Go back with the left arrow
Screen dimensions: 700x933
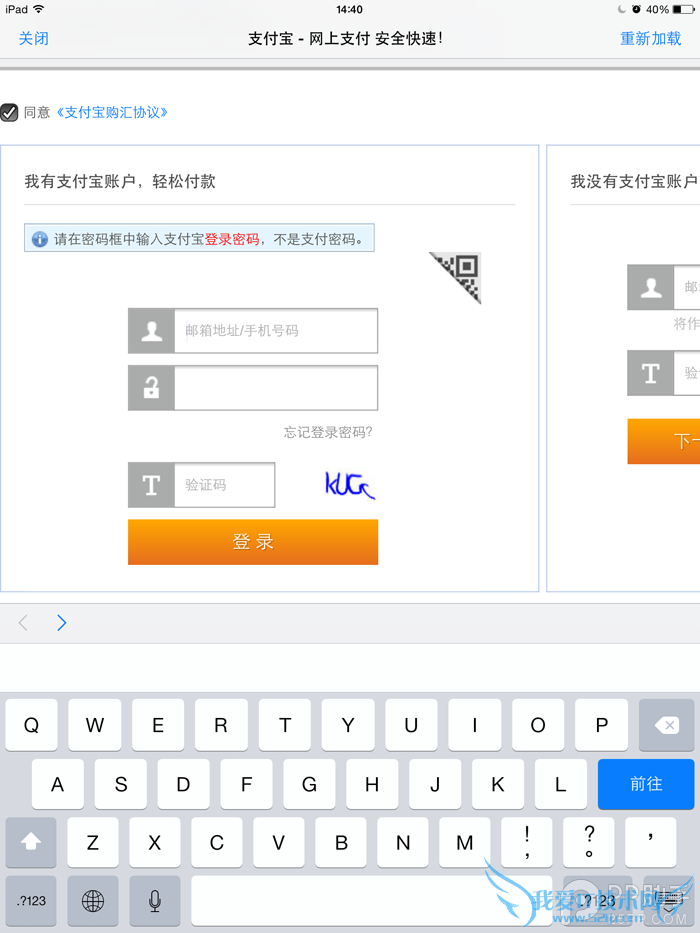[23, 623]
